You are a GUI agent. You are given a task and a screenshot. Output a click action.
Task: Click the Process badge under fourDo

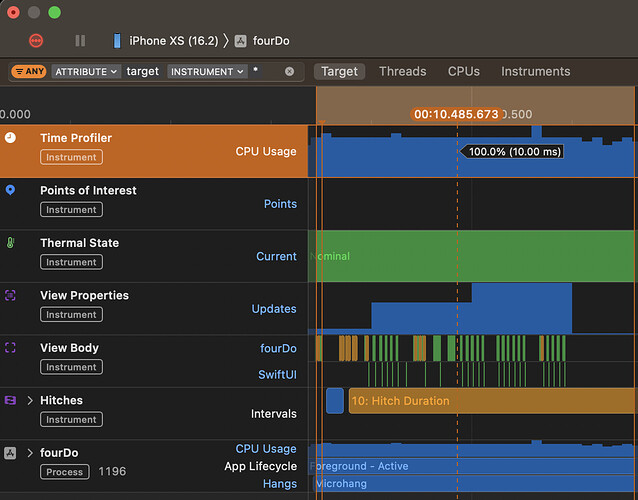pyautogui.click(x=65, y=472)
